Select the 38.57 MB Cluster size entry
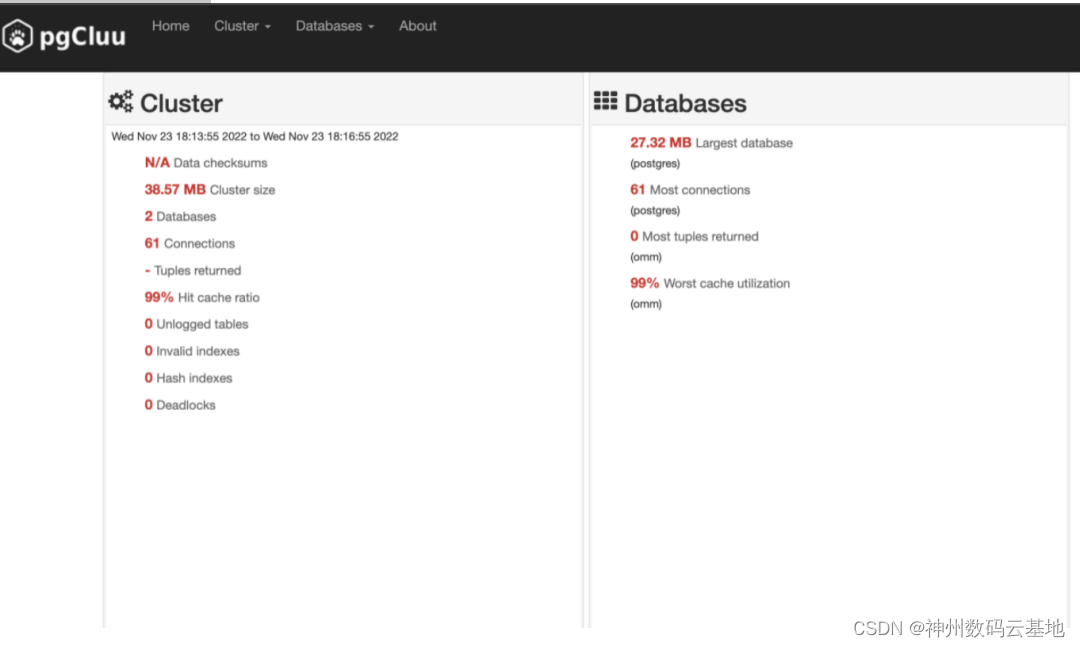Image resolution: width=1080 pixels, height=647 pixels. click(x=209, y=189)
